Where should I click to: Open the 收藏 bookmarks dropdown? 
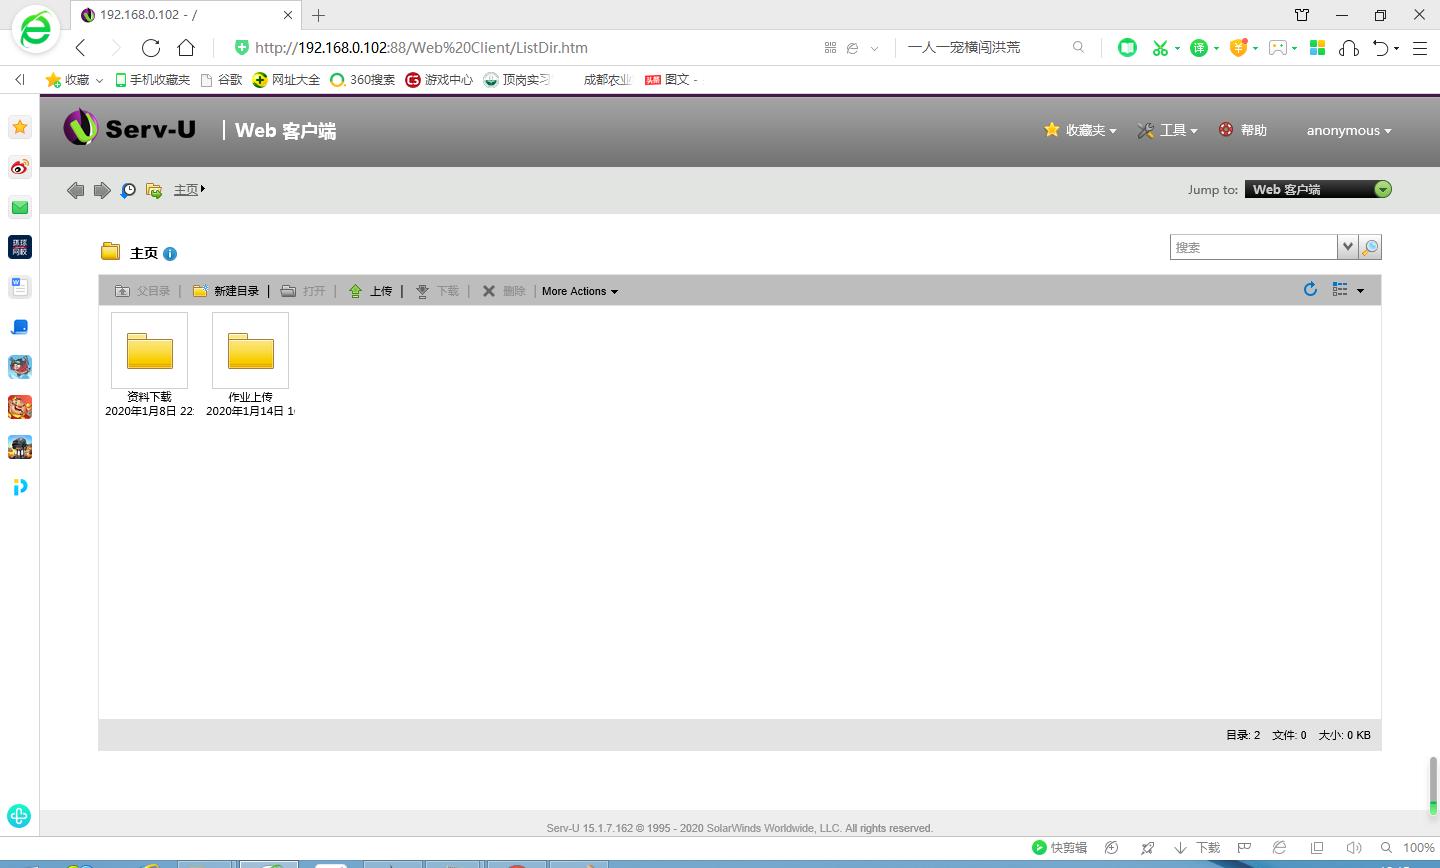coord(74,79)
